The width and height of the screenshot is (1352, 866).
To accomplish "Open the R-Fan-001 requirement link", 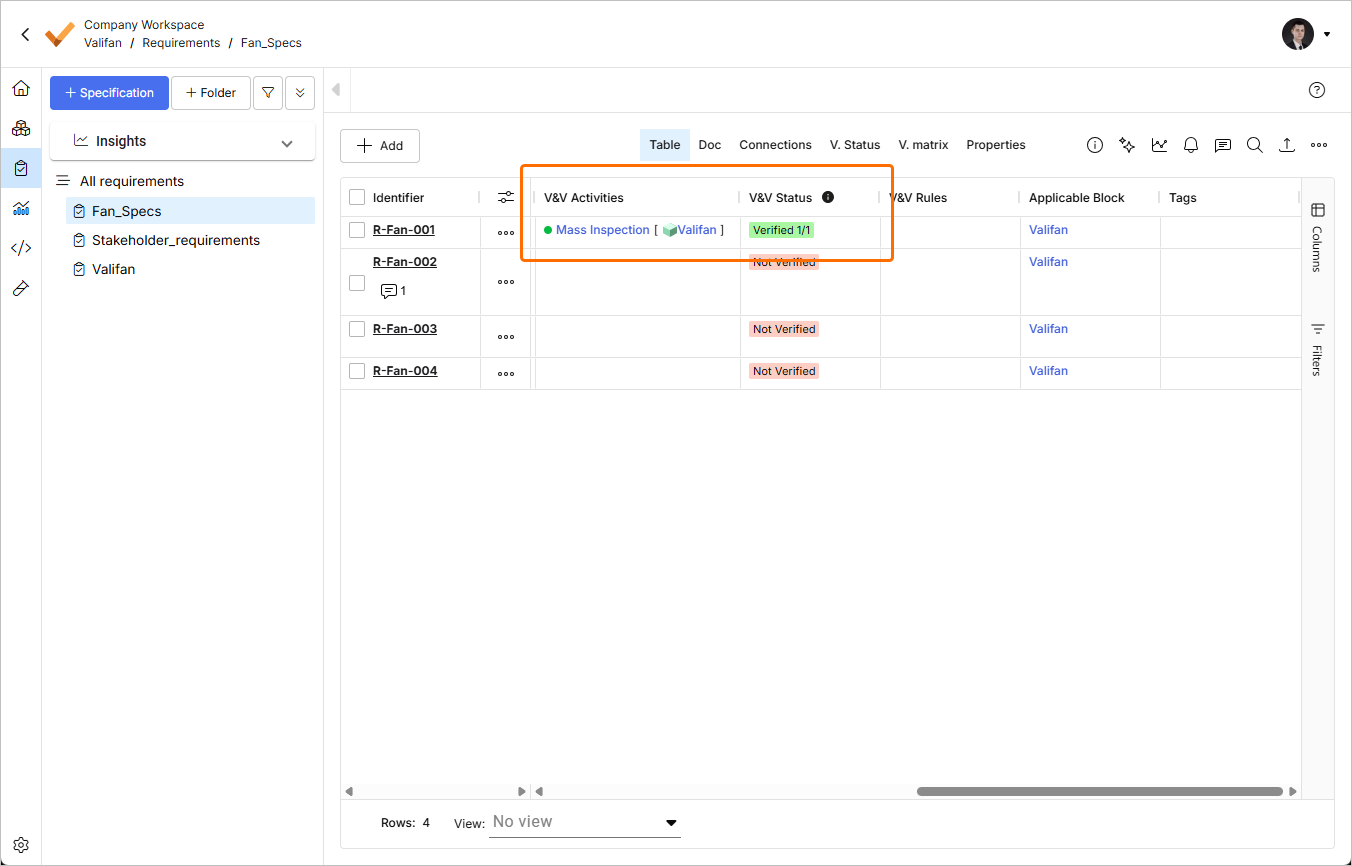I will [404, 230].
